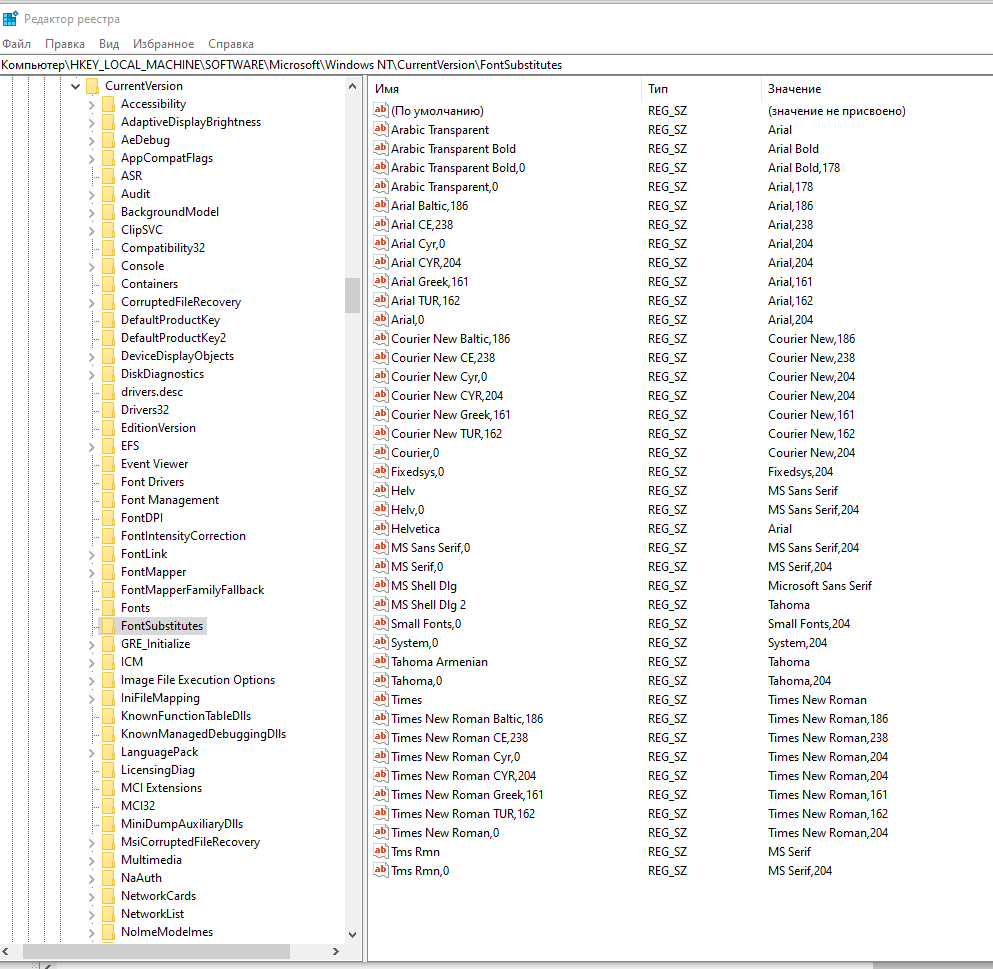This screenshot has width=993, height=969.
Task: Click the string icon for Arial Greek,161
Action: click(x=381, y=281)
